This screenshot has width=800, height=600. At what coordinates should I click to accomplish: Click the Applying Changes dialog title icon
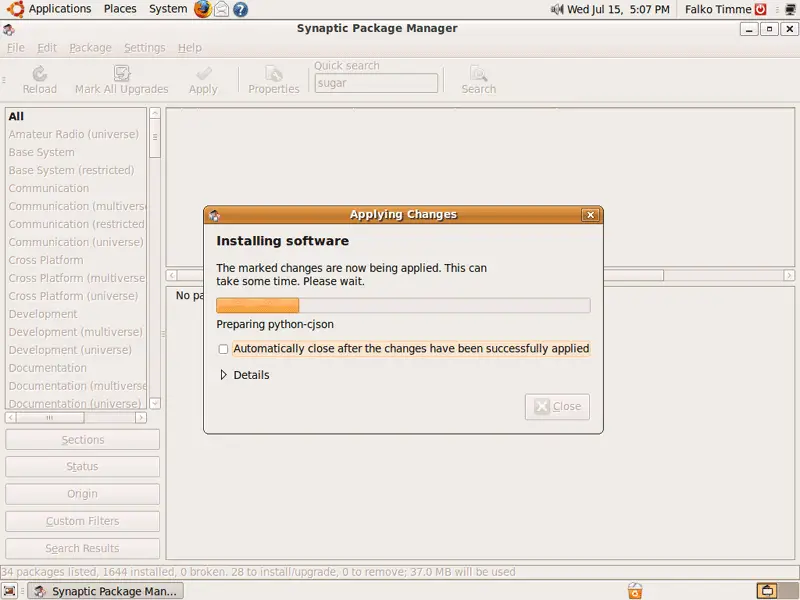214,215
